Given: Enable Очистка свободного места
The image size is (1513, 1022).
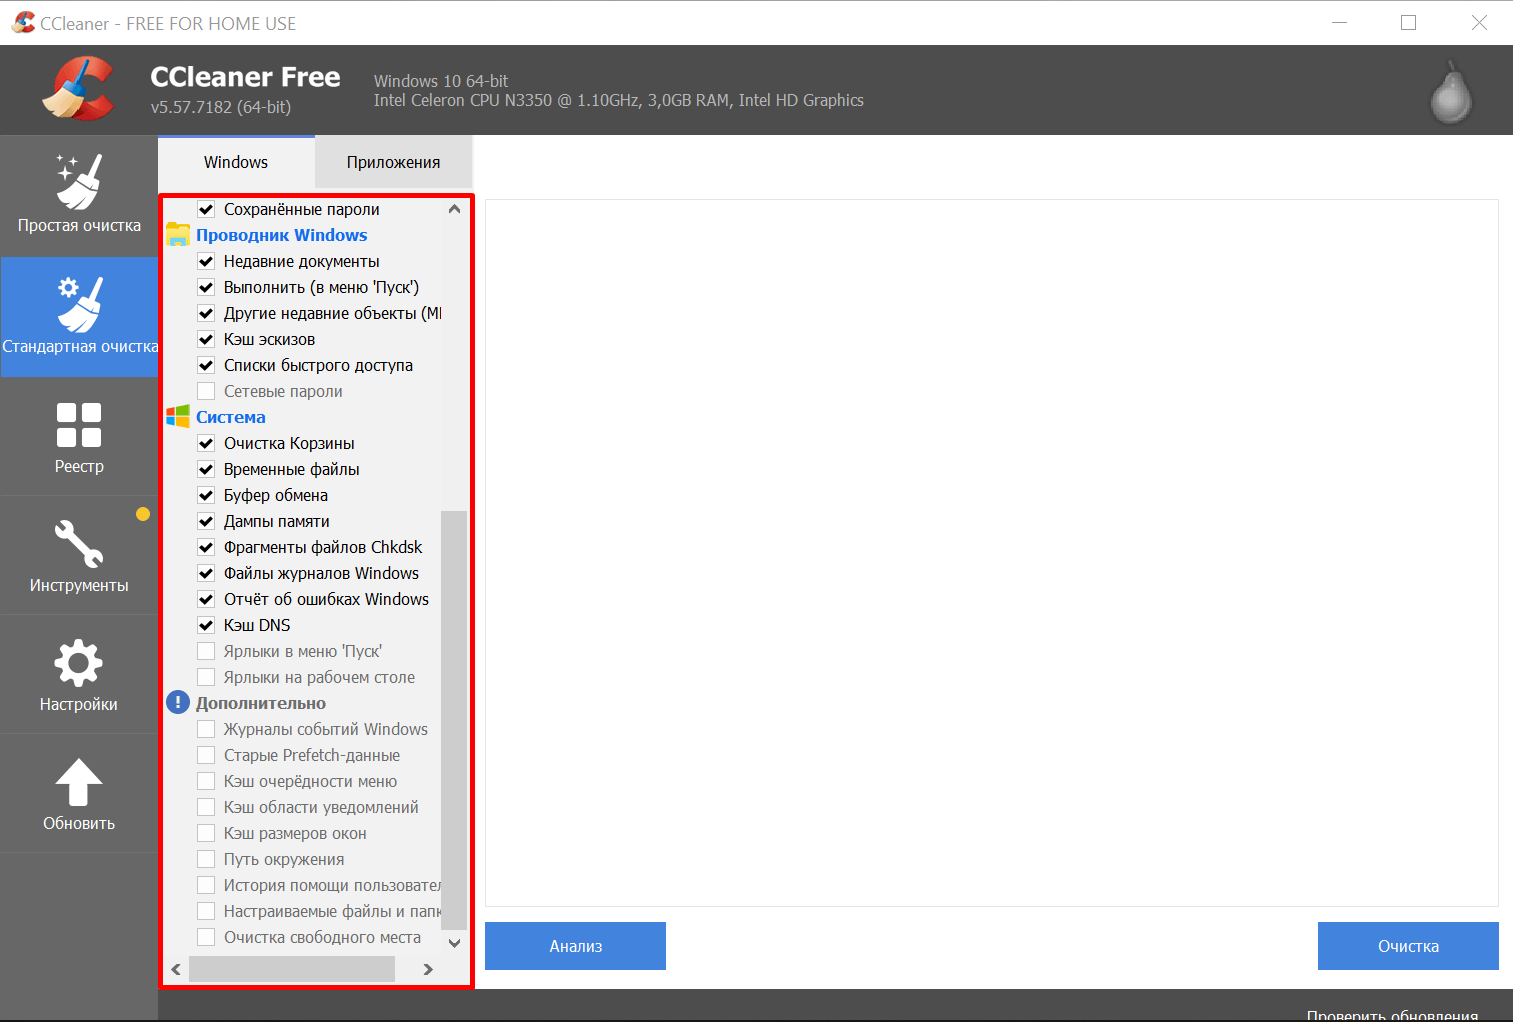Looking at the screenshot, I should [206, 937].
